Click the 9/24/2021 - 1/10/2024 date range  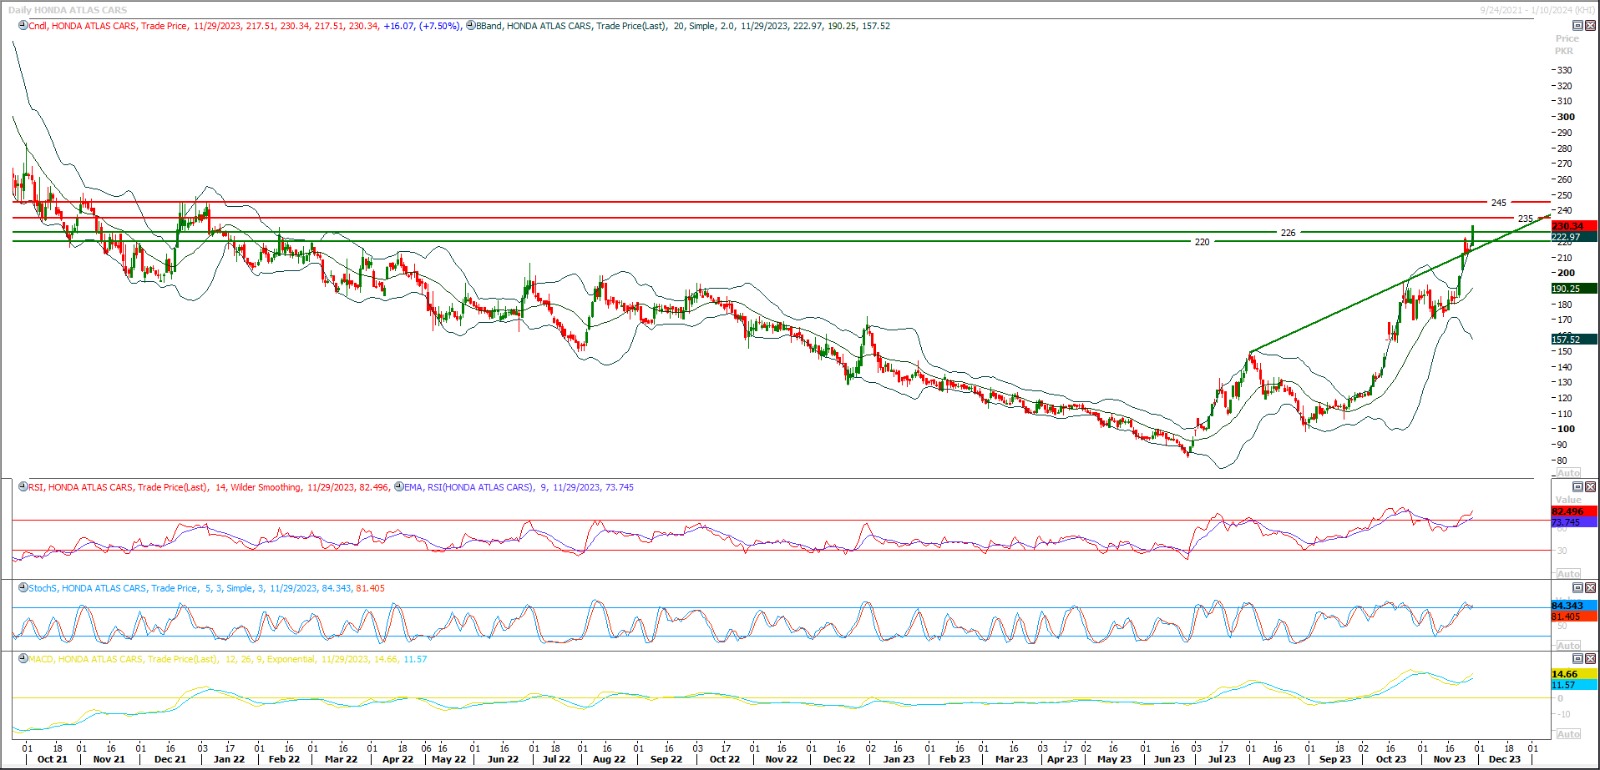(1538, 10)
